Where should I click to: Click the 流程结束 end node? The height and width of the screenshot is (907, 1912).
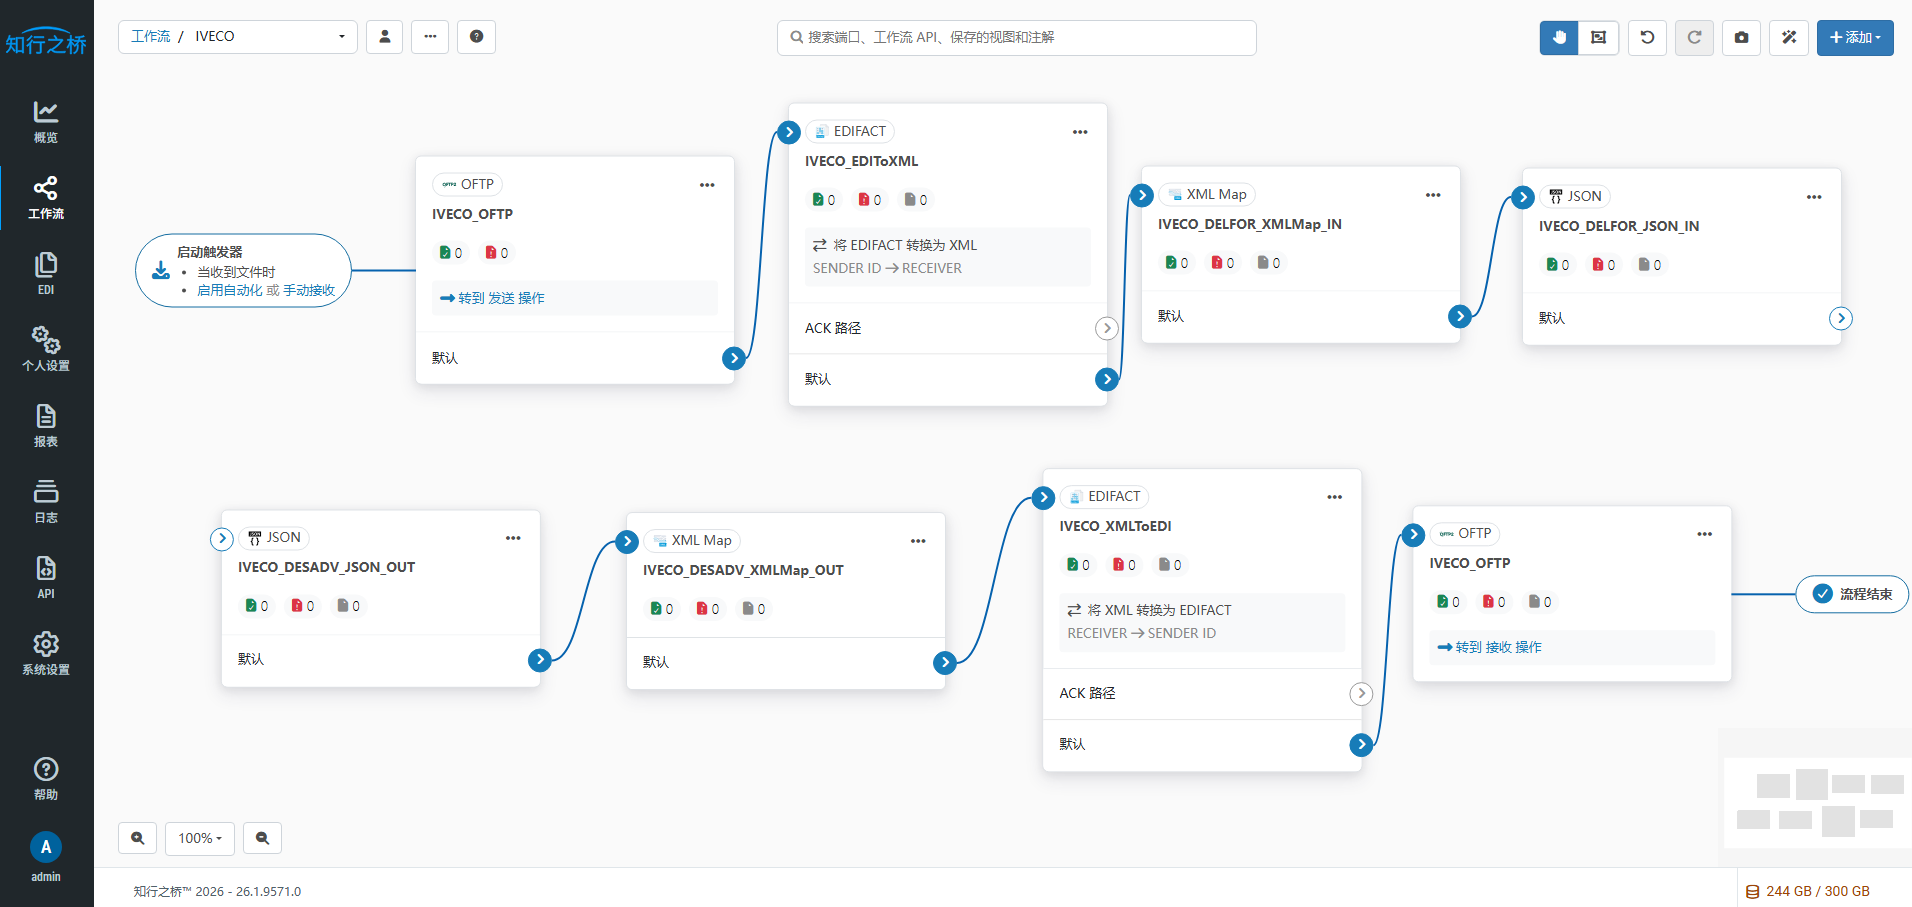[1852, 594]
